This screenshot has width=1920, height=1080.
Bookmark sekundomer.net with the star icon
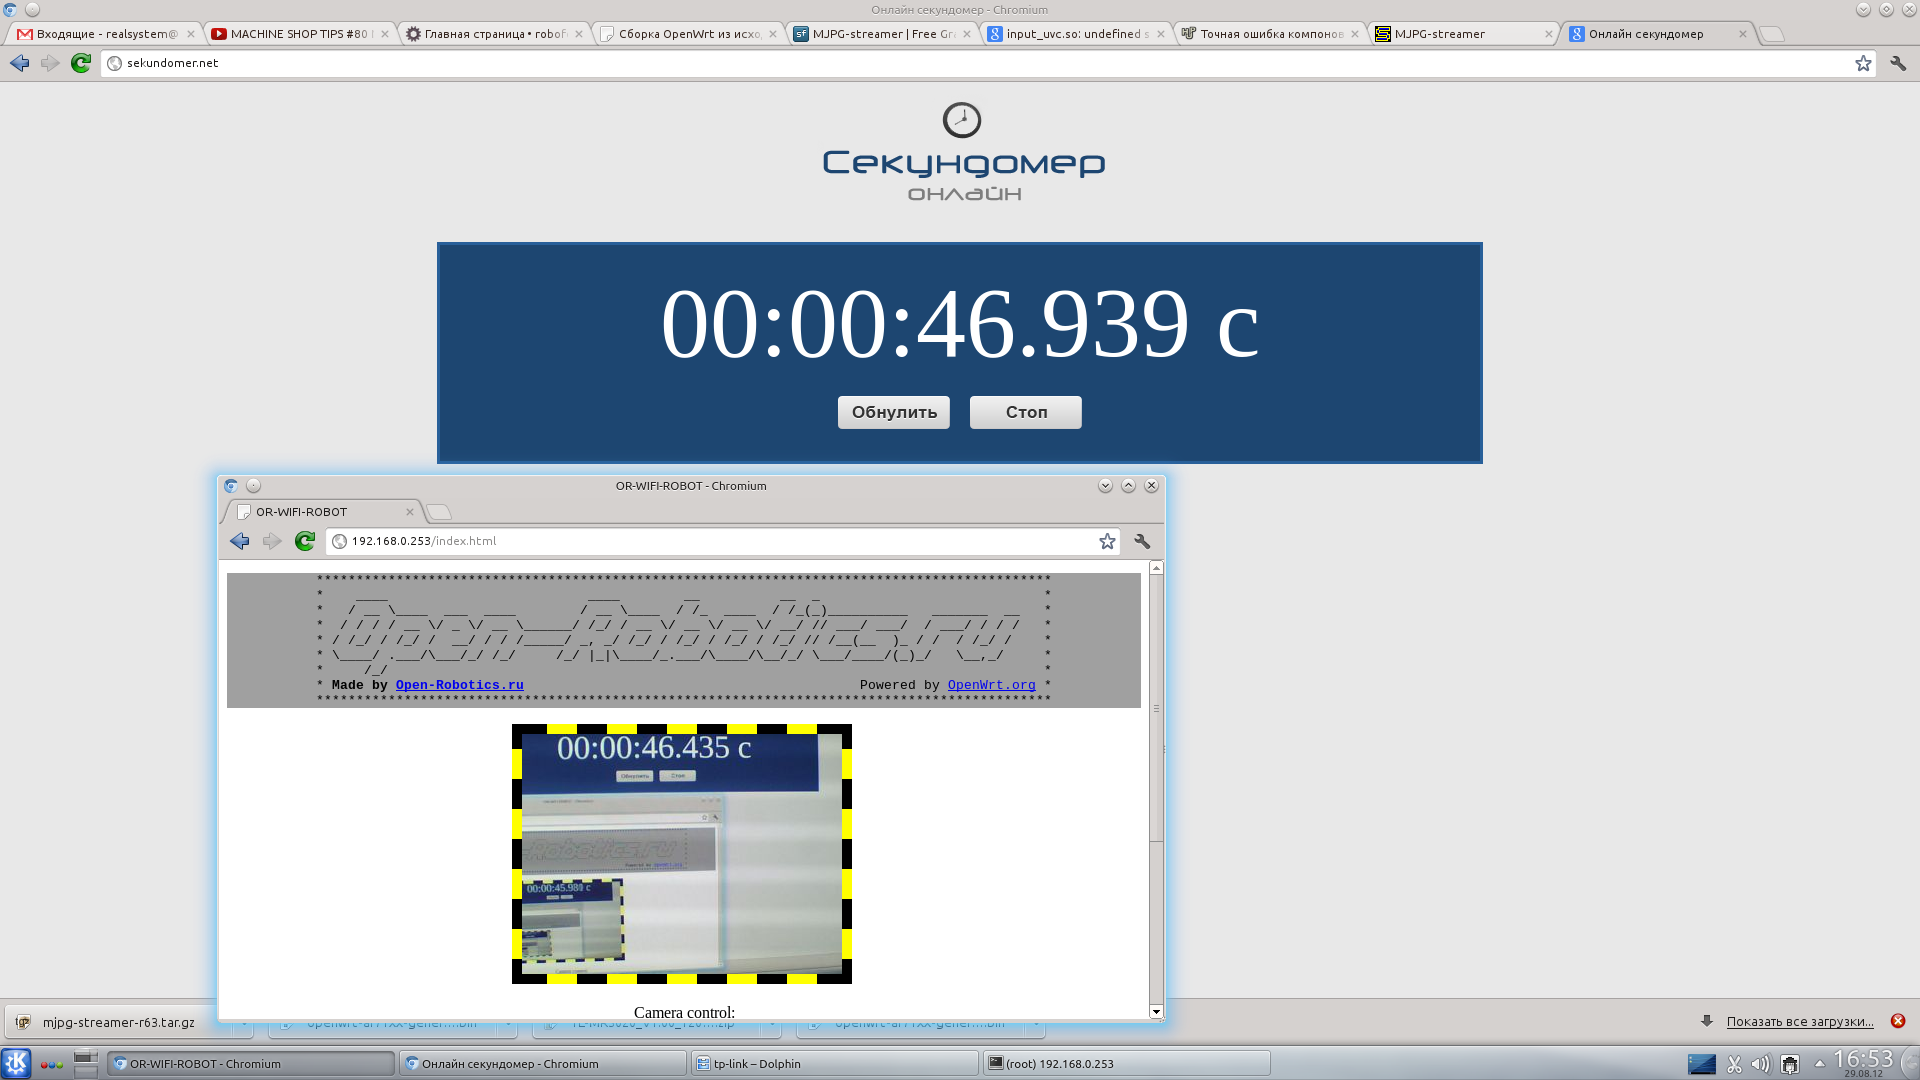pyautogui.click(x=1863, y=63)
